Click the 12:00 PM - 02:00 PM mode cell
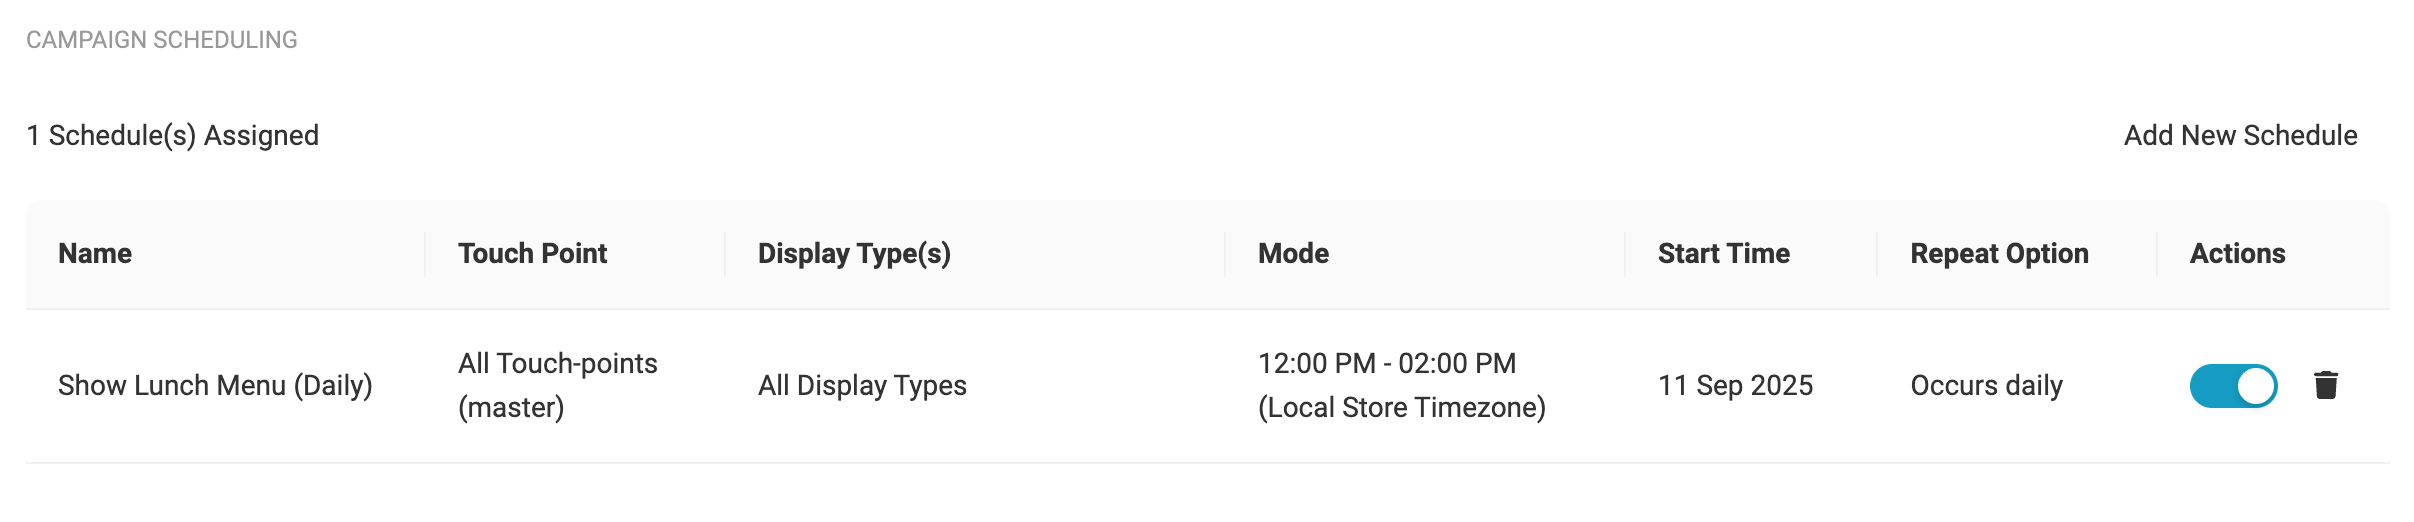The width and height of the screenshot is (2414, 522). pos(1387,363)
